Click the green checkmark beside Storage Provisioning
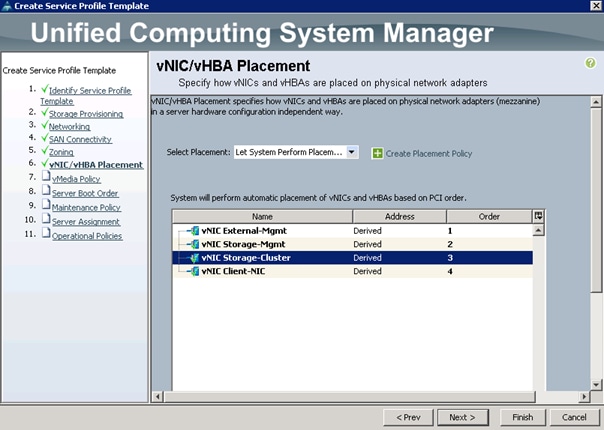Screen dimensions: 604x430 (45, 112)
